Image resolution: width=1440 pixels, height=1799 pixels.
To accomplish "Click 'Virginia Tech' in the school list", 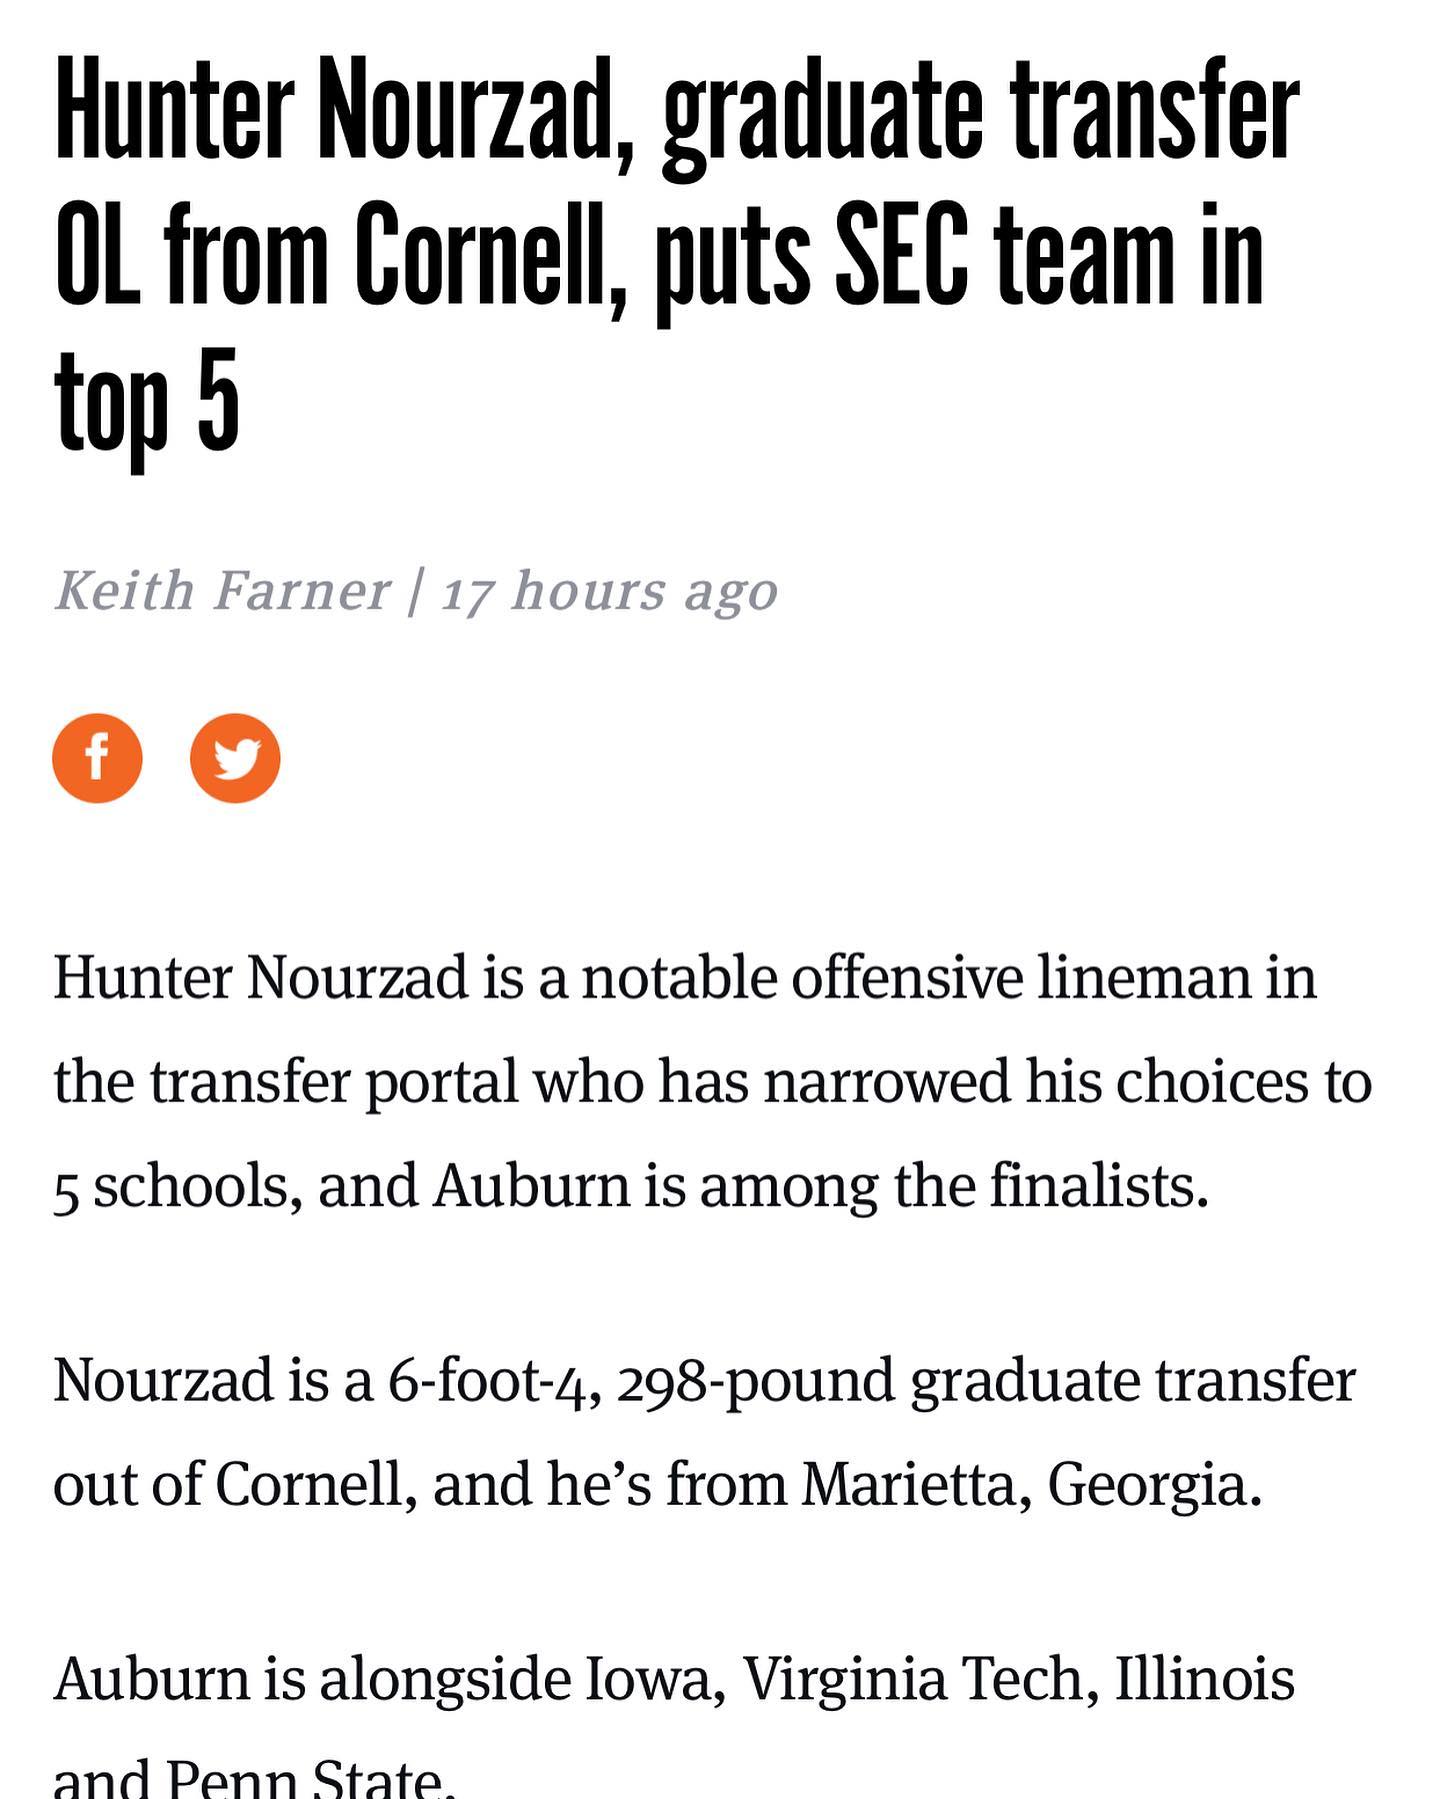I will (x=913, y=1678).
